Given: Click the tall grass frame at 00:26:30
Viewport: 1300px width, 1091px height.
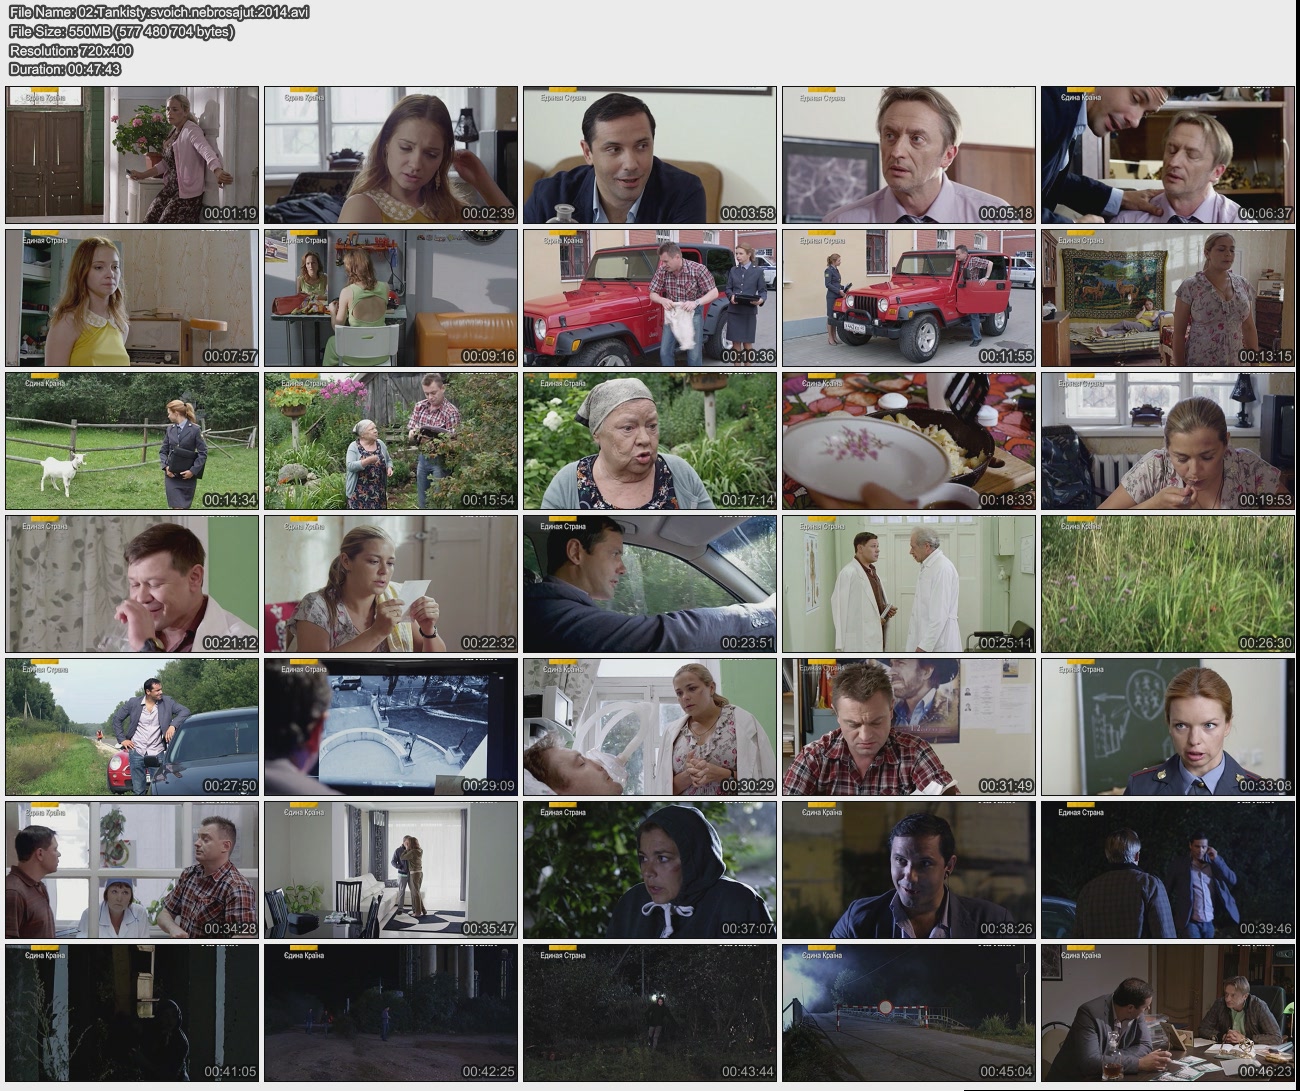Looking at the screenshot, I should [1167, 584].
